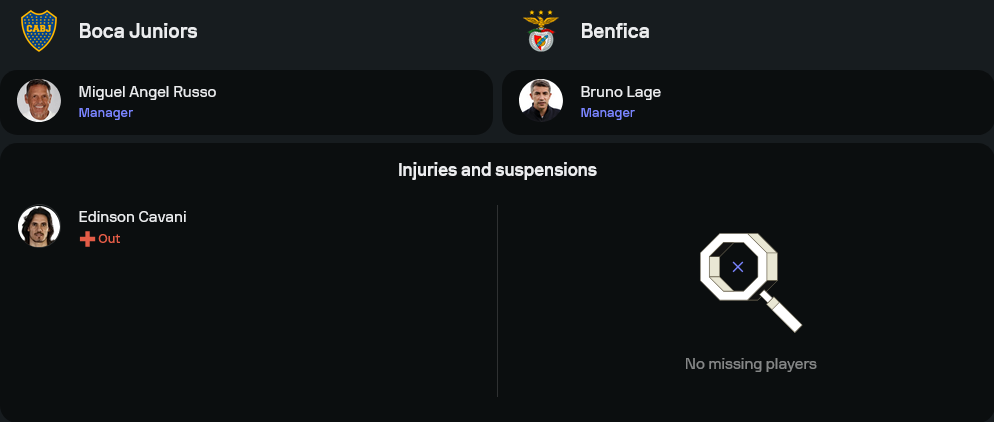
Task: Click the empty-state magnifying glass handle
Action: (783, 312)
